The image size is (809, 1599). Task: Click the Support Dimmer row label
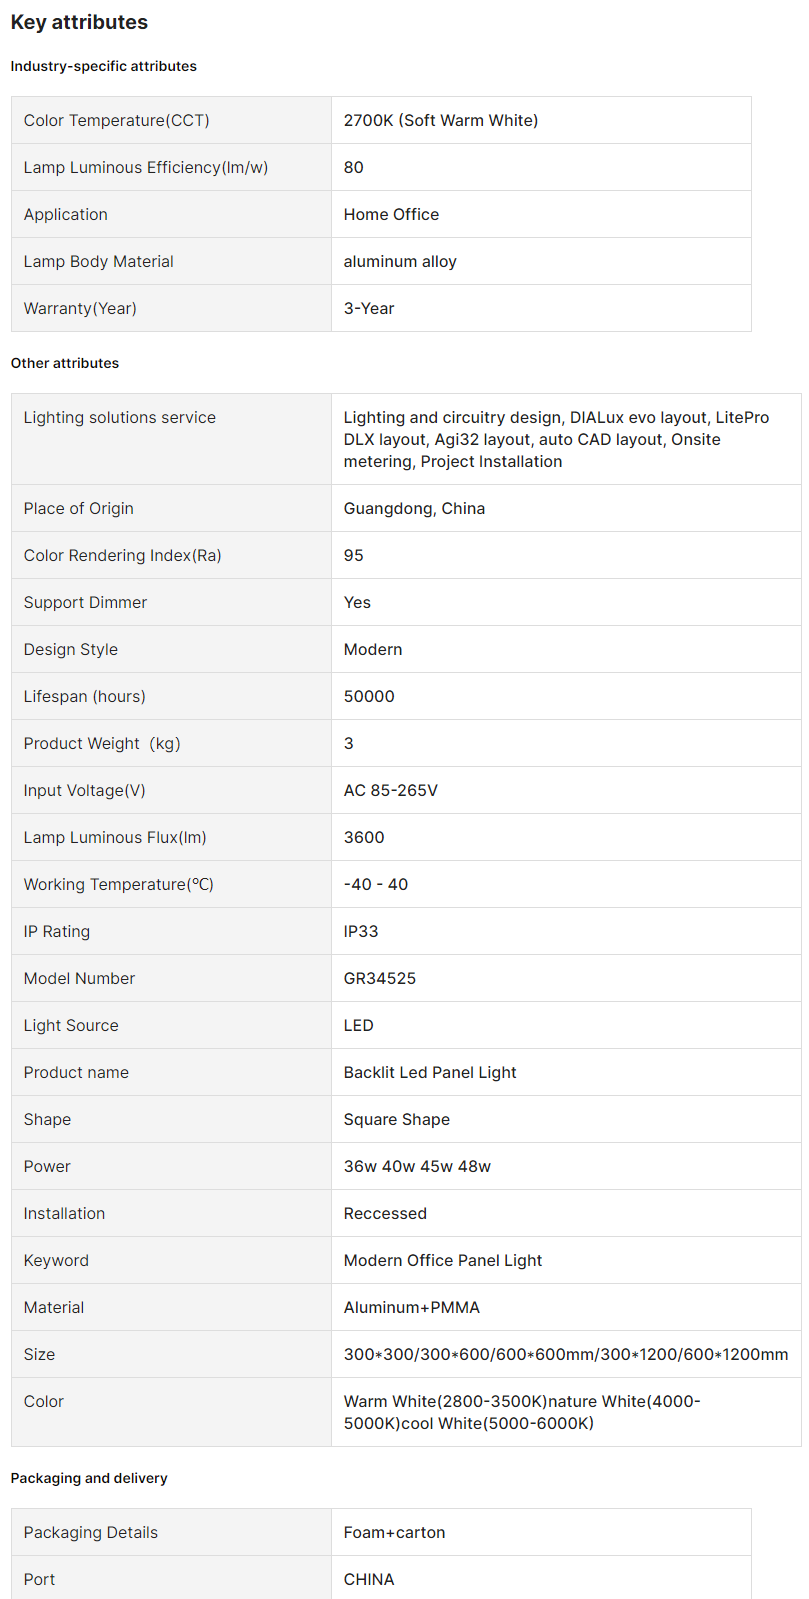pos(85,602)
